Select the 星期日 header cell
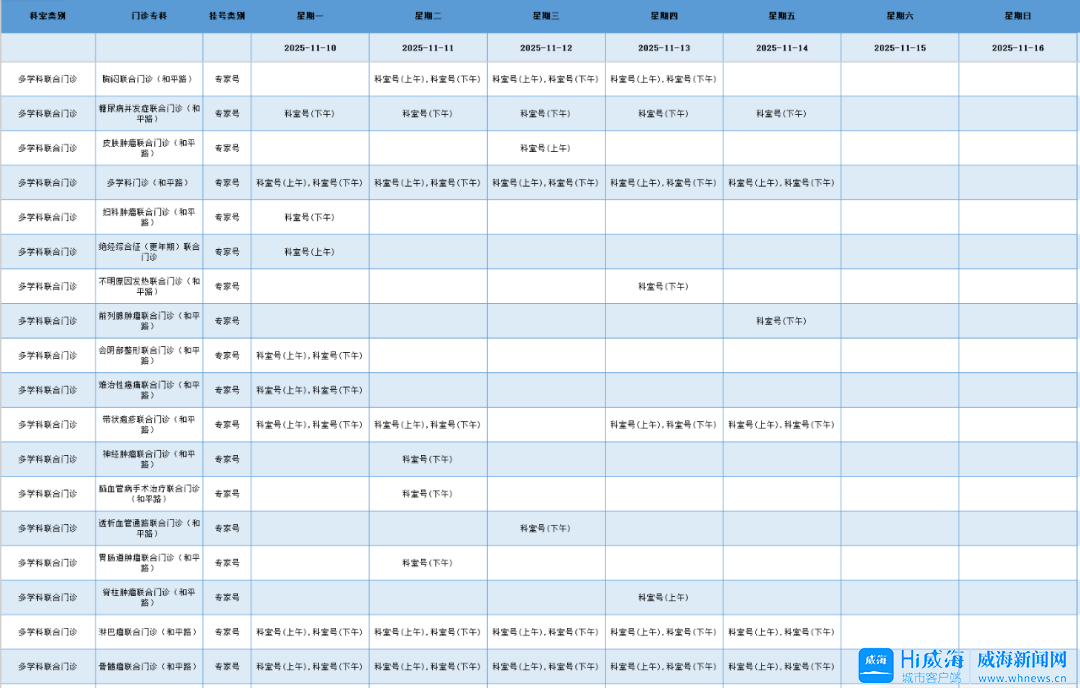 pos(1018,17)
